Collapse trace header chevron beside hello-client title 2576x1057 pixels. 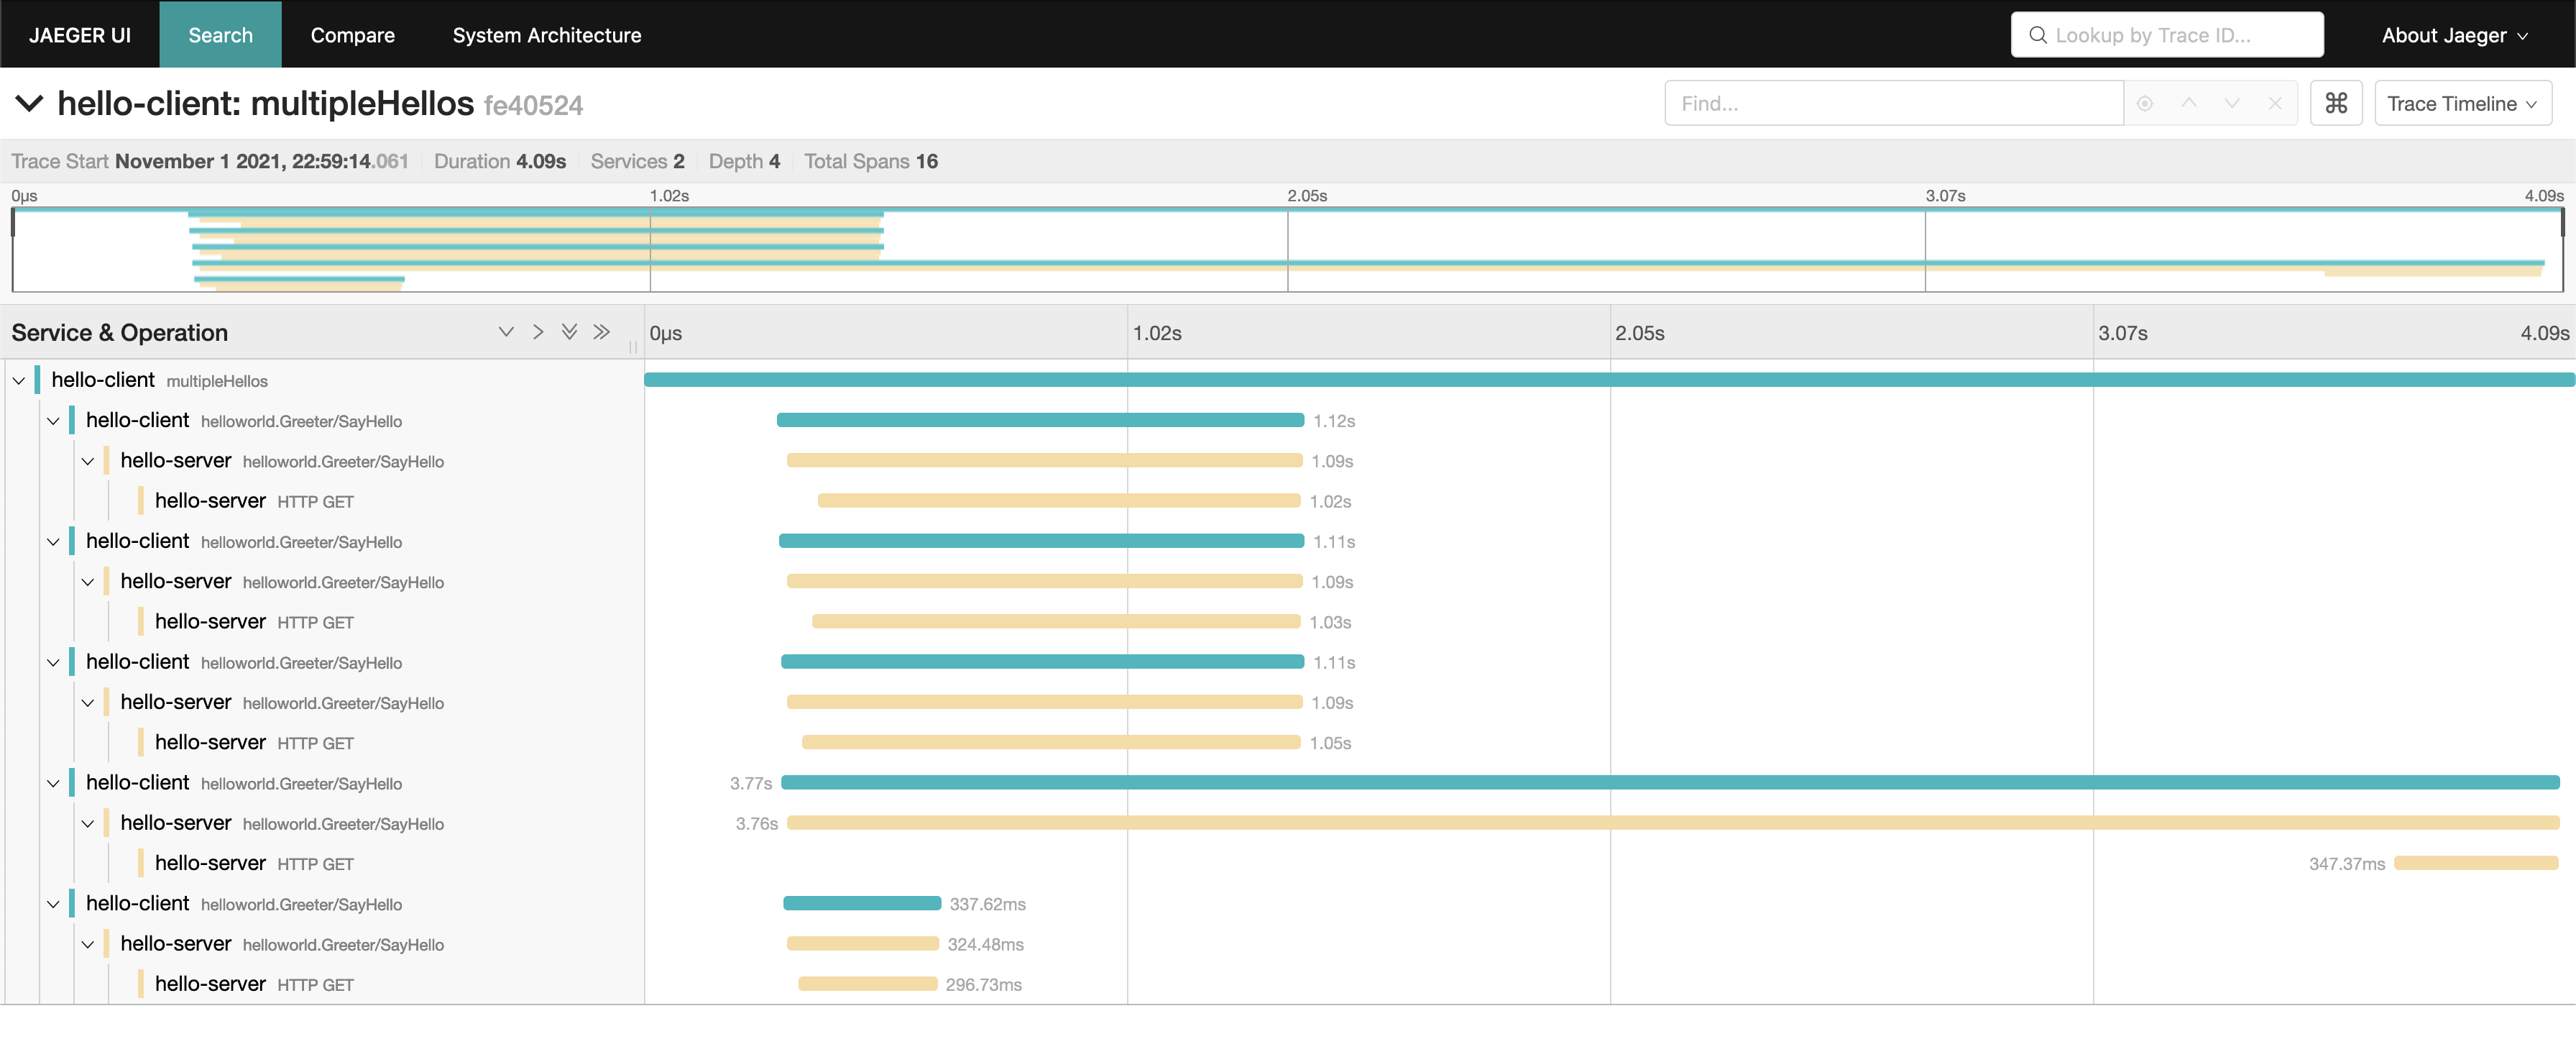pos(29,103)
